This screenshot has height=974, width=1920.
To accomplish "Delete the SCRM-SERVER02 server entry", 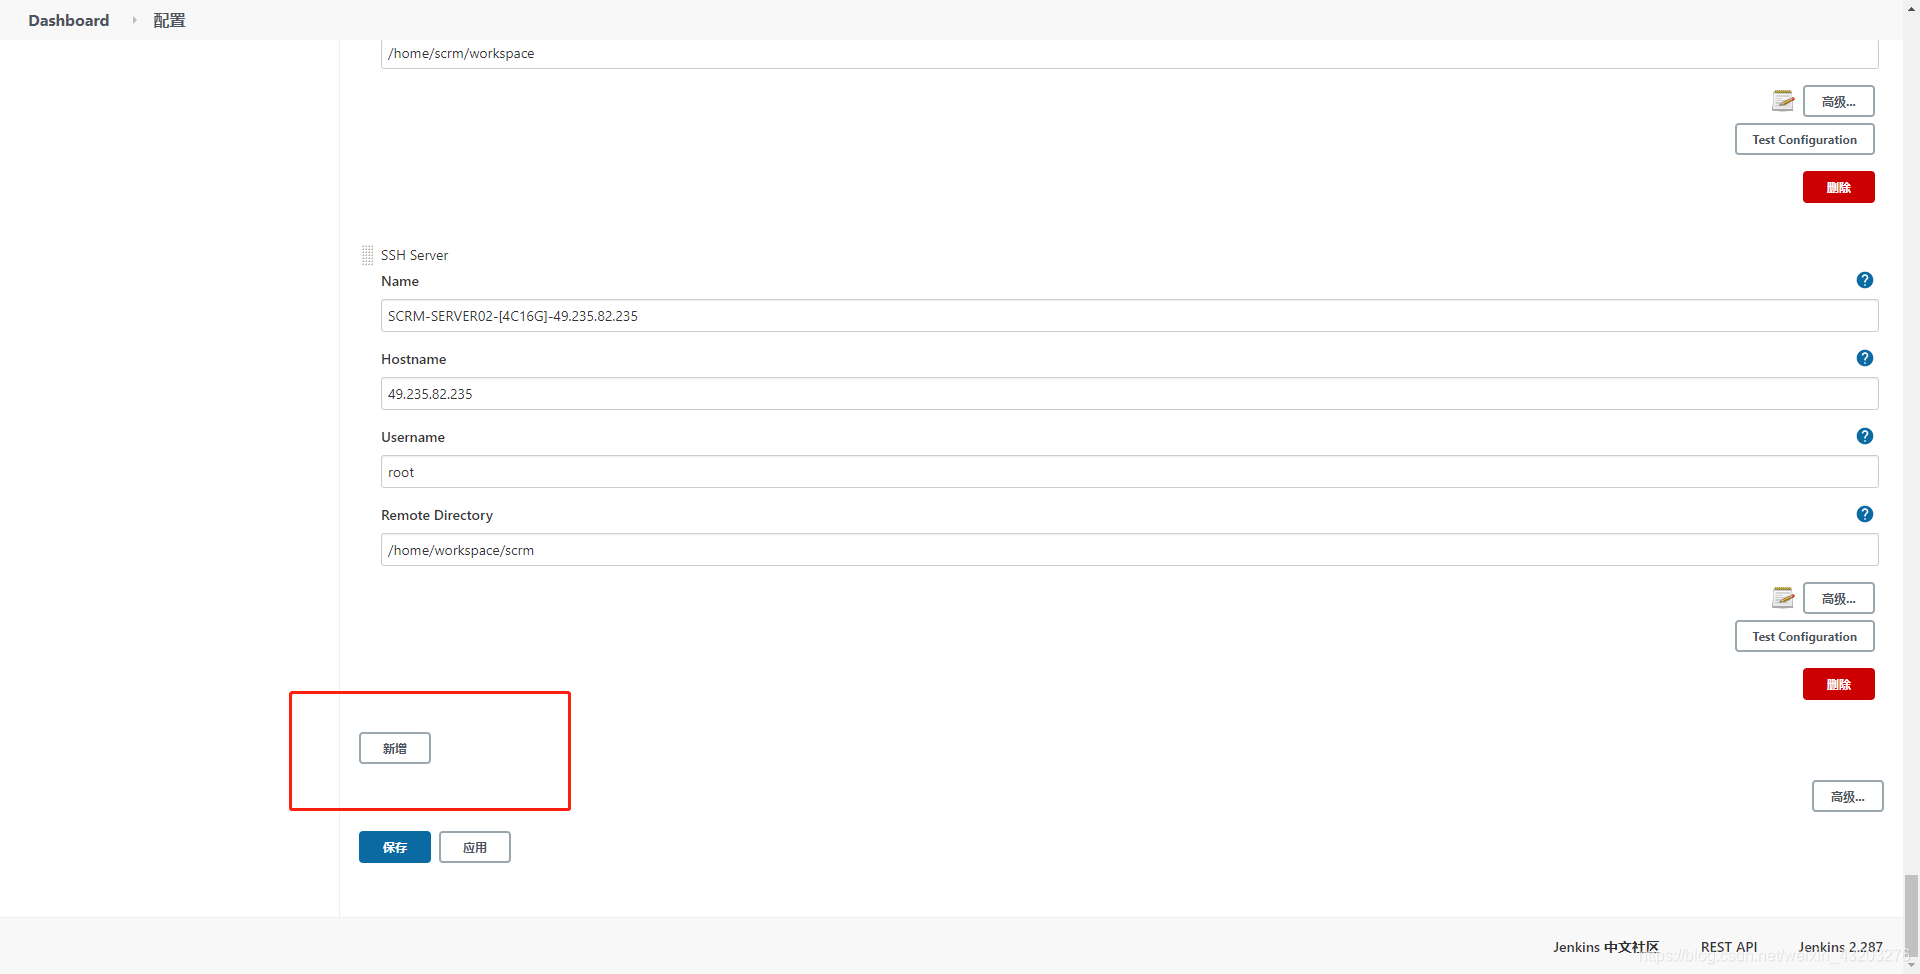I will [1838, 684].
